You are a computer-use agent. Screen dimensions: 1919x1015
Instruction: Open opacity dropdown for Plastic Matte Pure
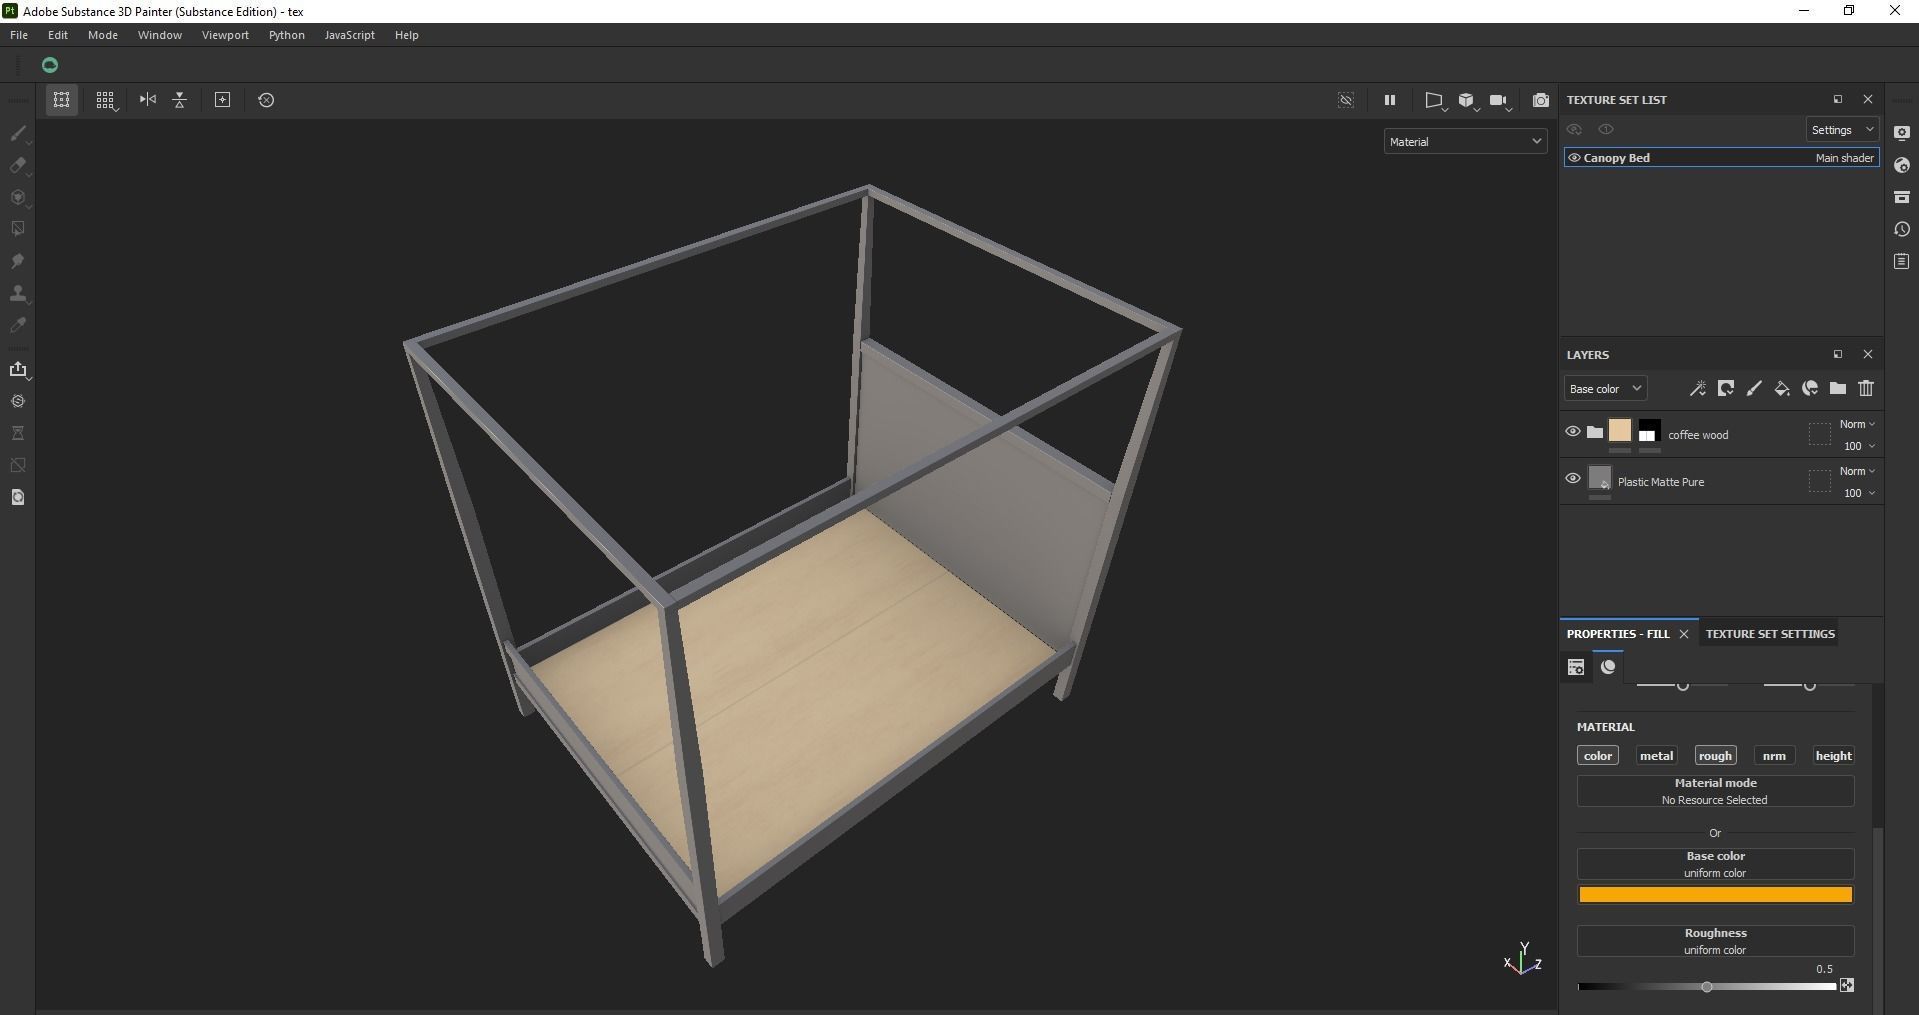coord(1859,493)
